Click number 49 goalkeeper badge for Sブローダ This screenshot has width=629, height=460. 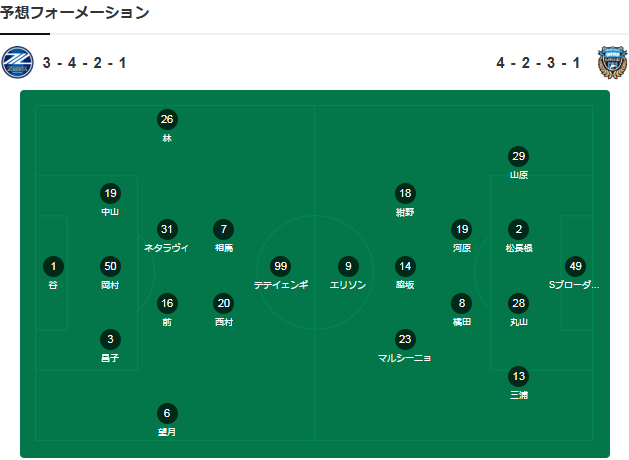[574, 266]
